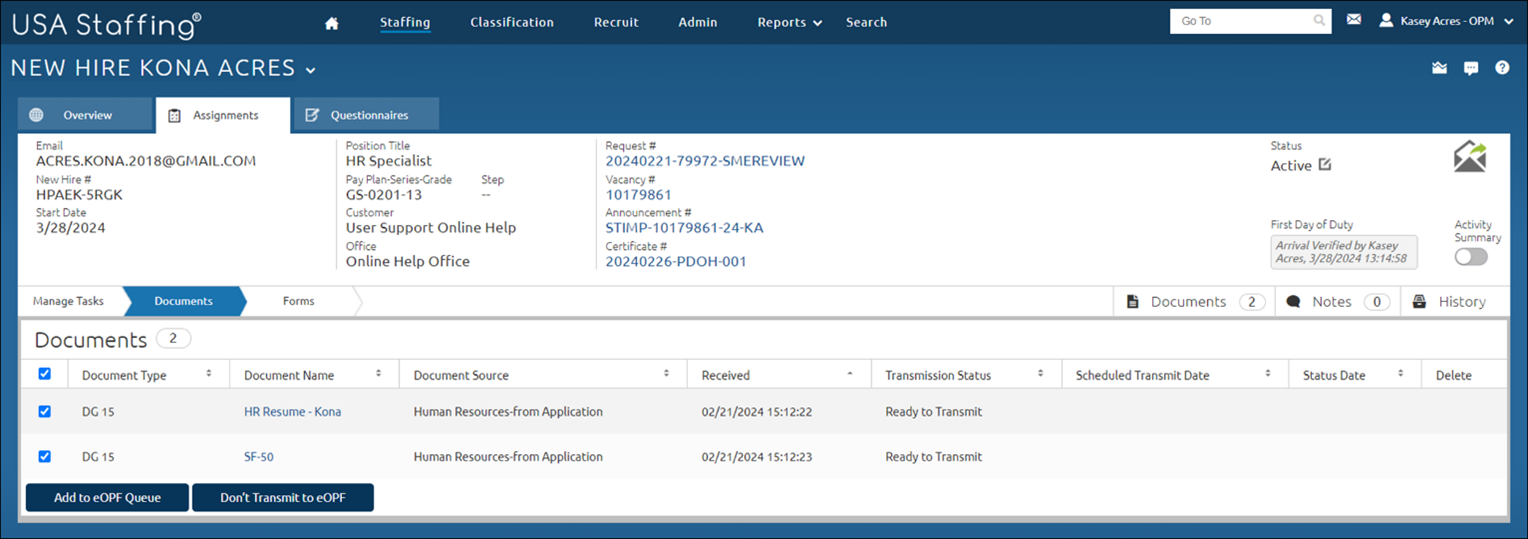1528x539 pixels.
Task: Open the Search menu item
Action: coord(866,22)
